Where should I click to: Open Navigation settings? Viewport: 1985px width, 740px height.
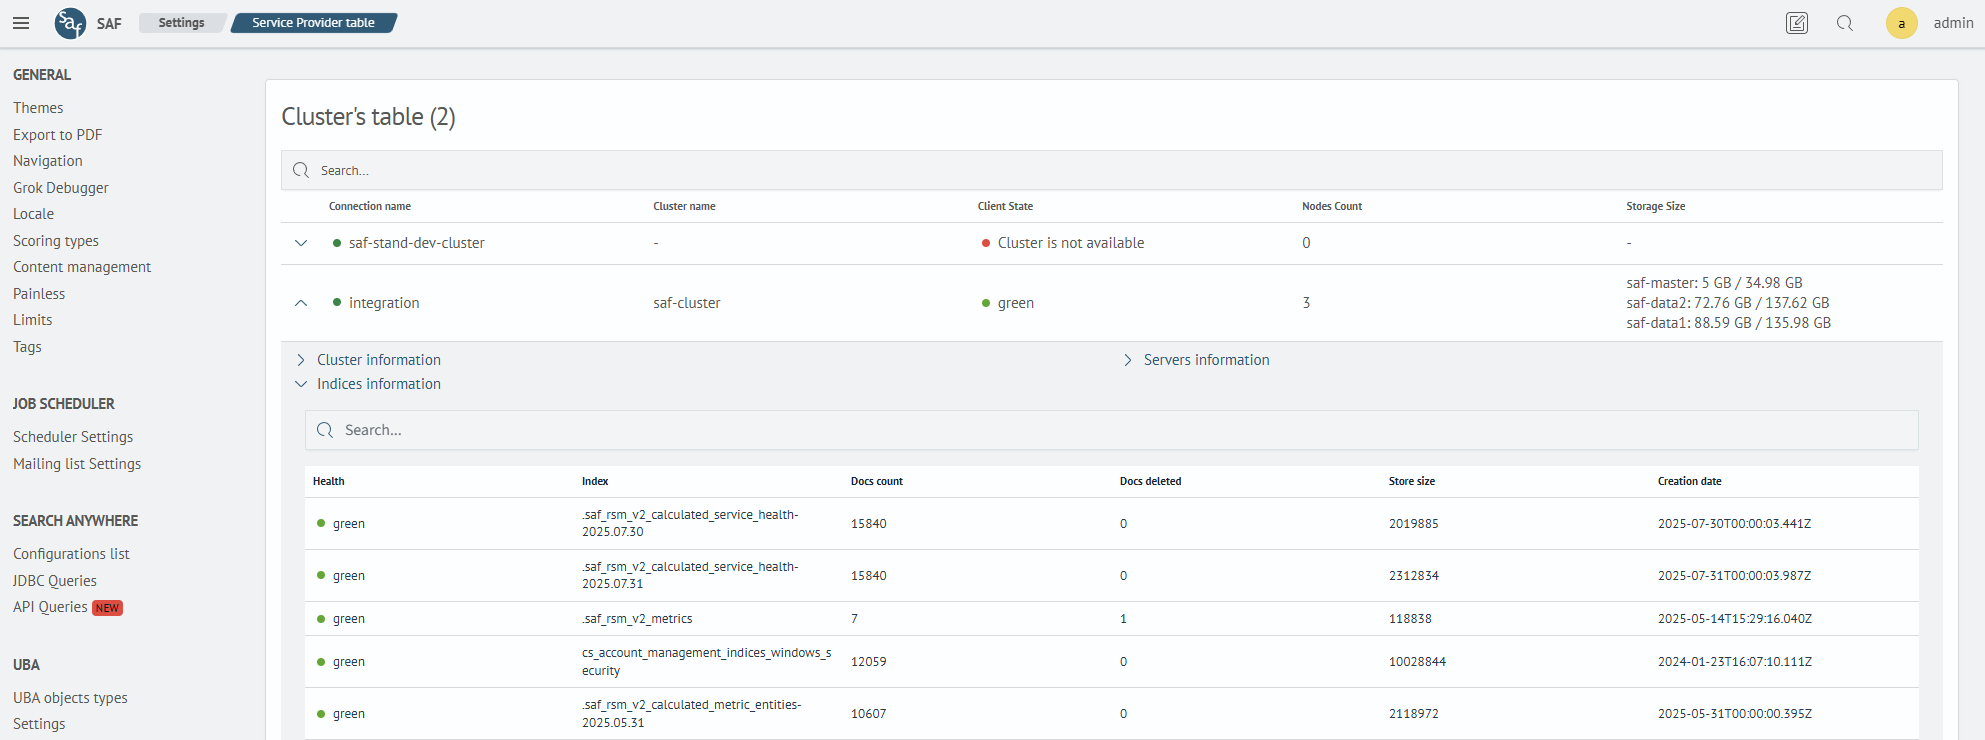48,161
